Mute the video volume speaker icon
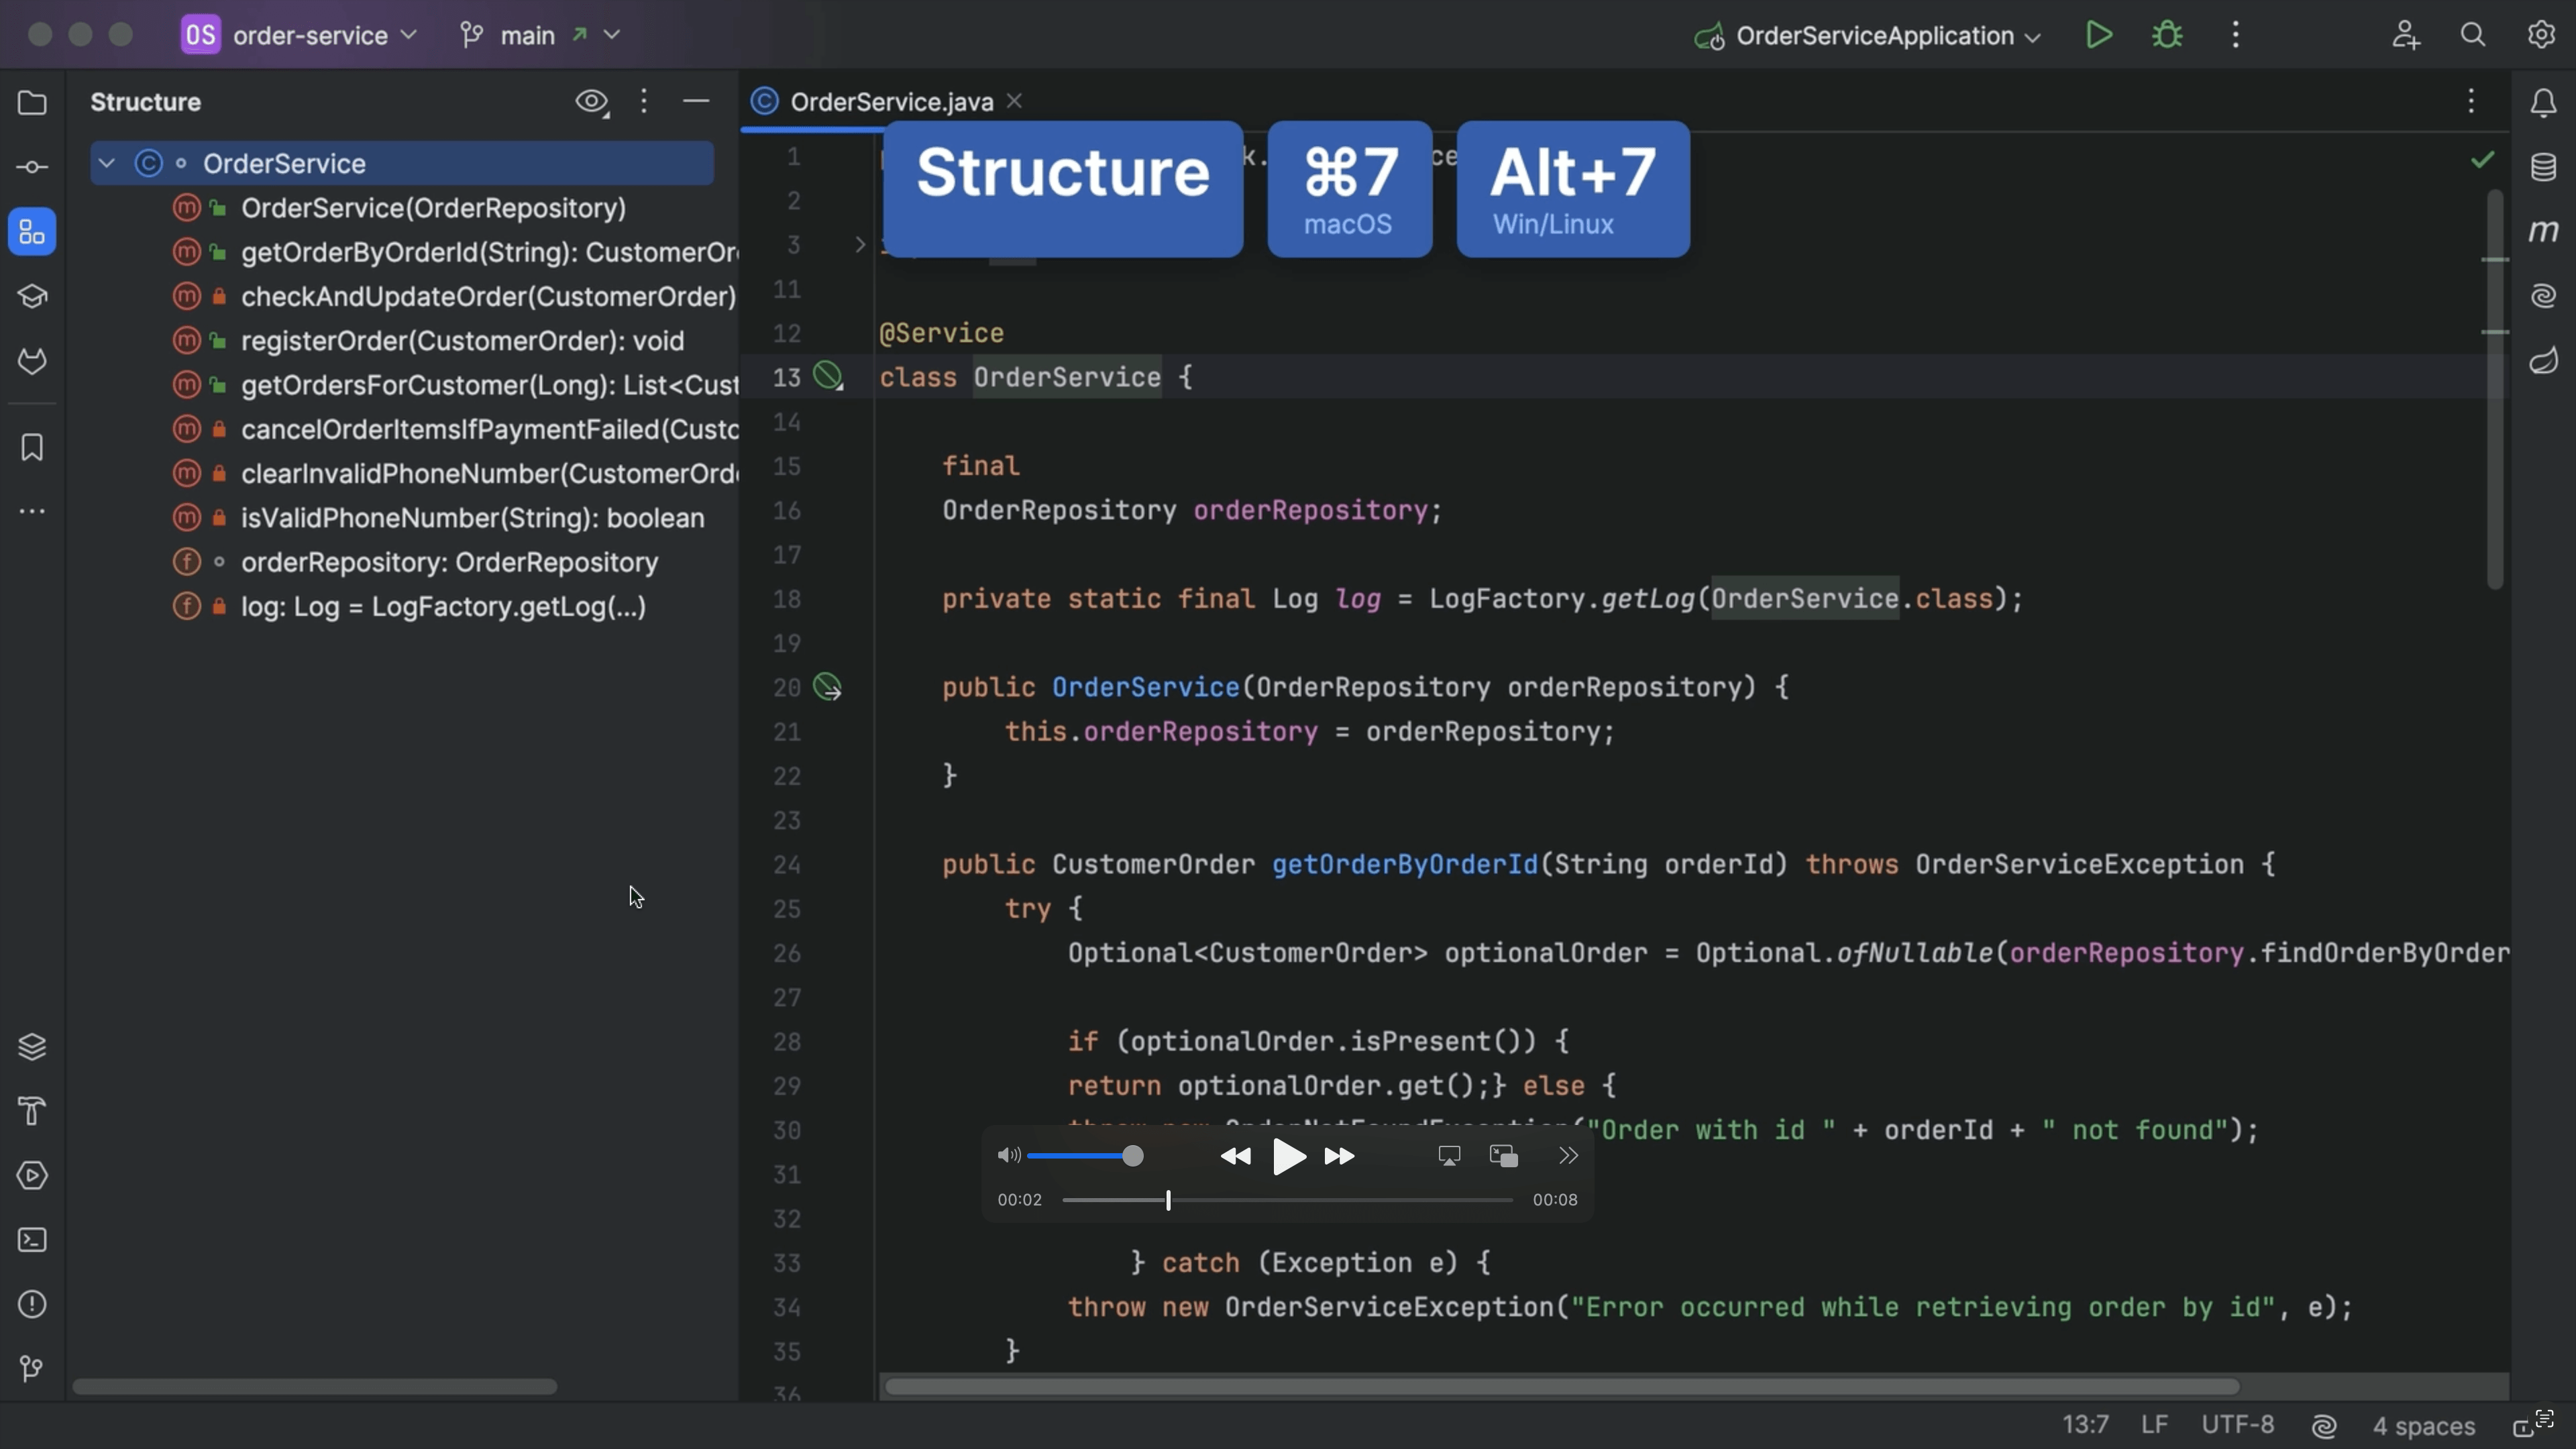 (1008, 1156)
